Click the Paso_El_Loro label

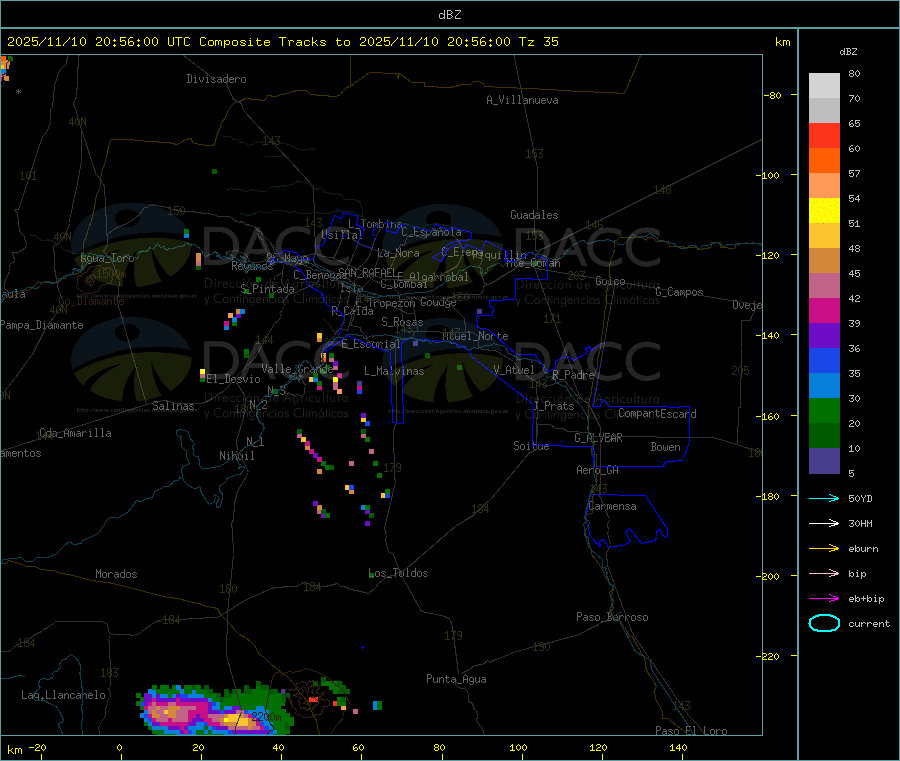tap(691, 731)
